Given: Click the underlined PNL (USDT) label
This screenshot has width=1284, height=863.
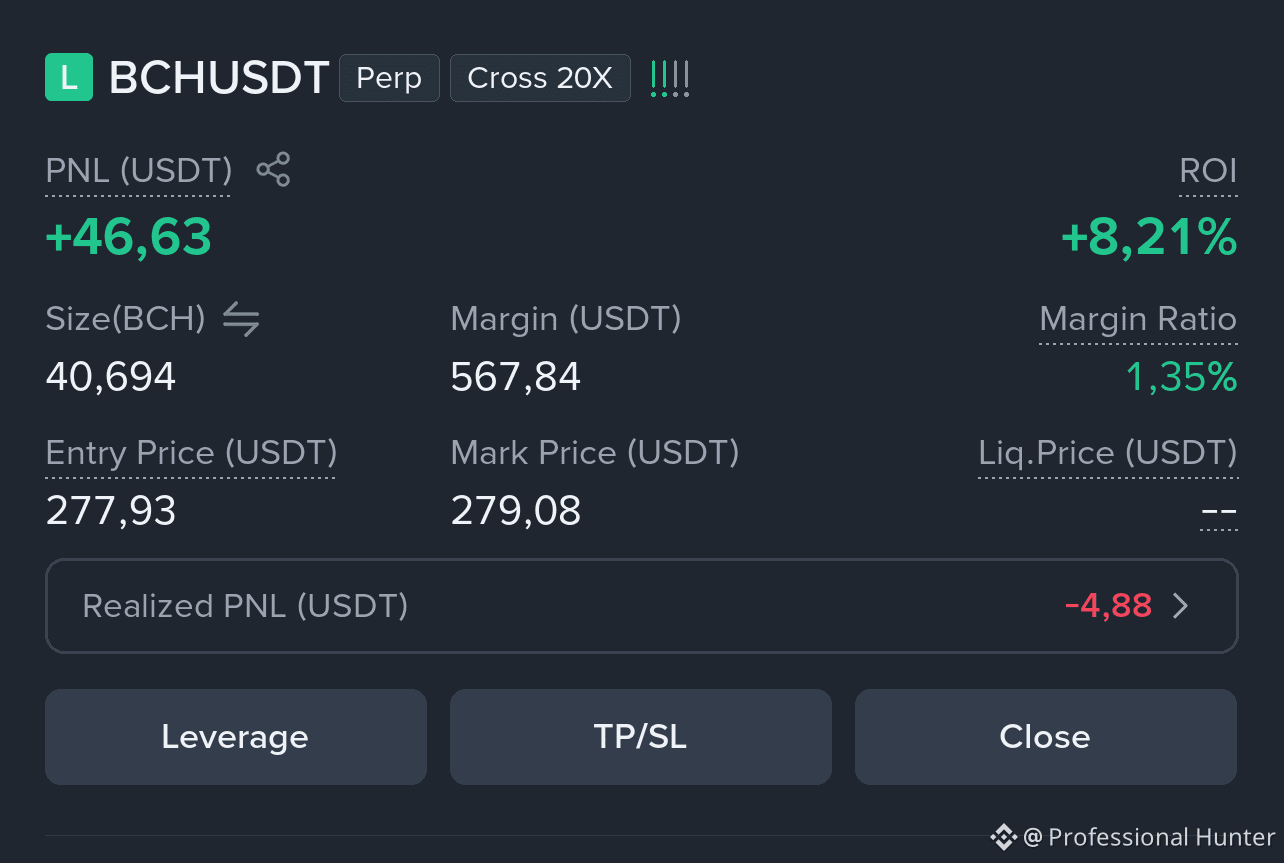Looking at the screenshot, I should pos(139,171).
